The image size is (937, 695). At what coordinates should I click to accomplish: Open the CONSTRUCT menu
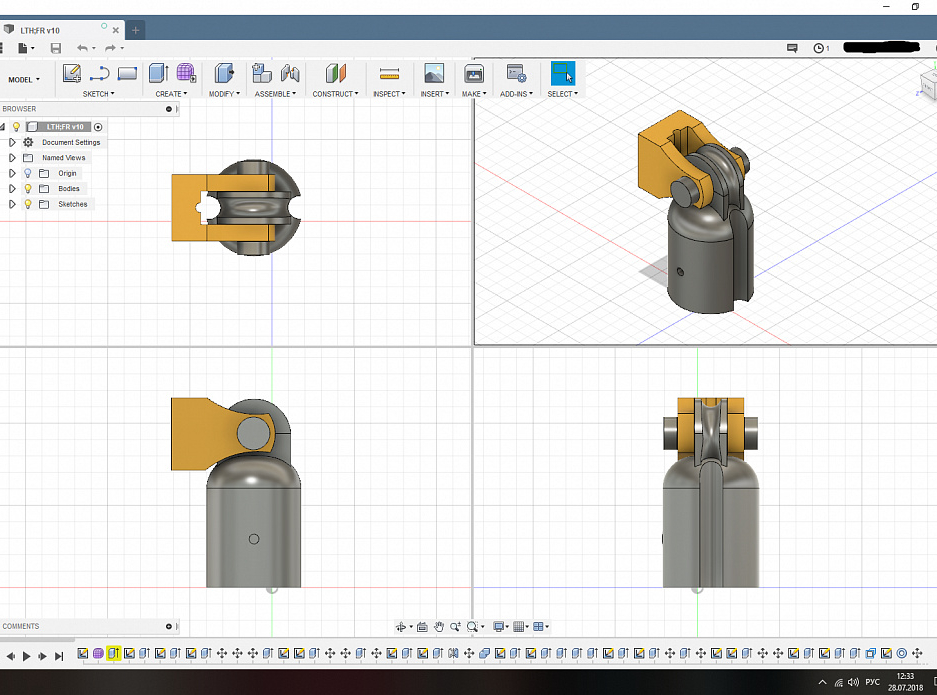point(335,94)
